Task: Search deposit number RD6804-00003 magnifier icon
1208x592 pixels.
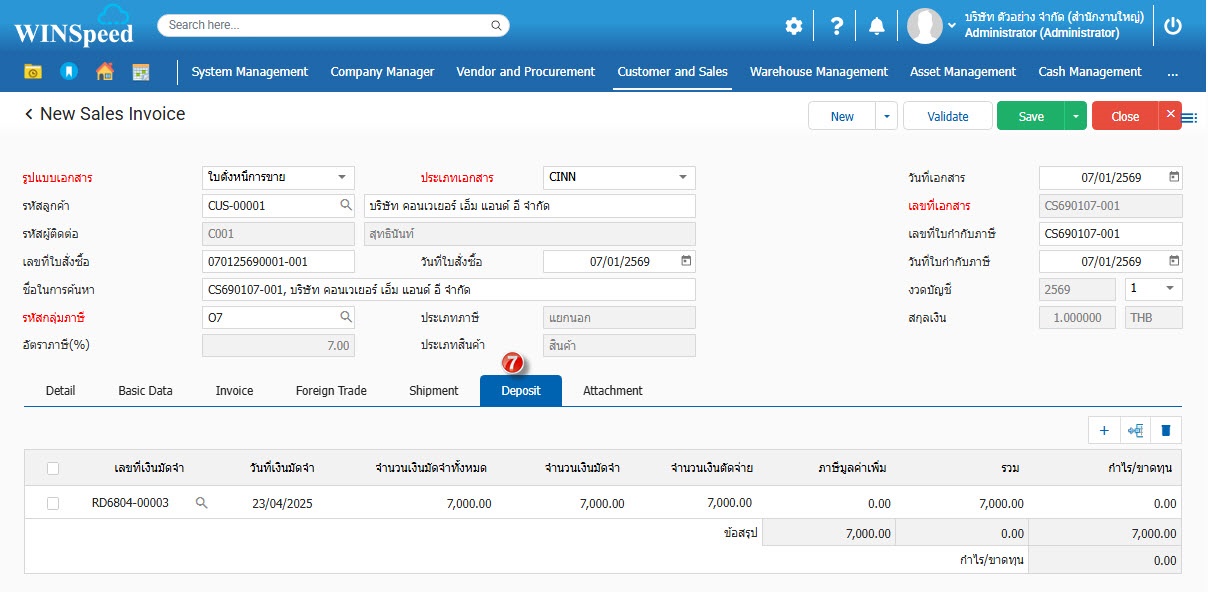Action: tap(201, 503)
